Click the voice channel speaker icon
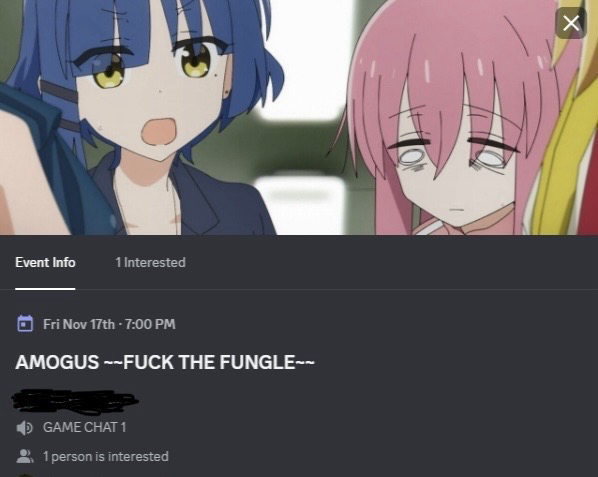Viewport: 598px width, 477px height. click(25, 428)
